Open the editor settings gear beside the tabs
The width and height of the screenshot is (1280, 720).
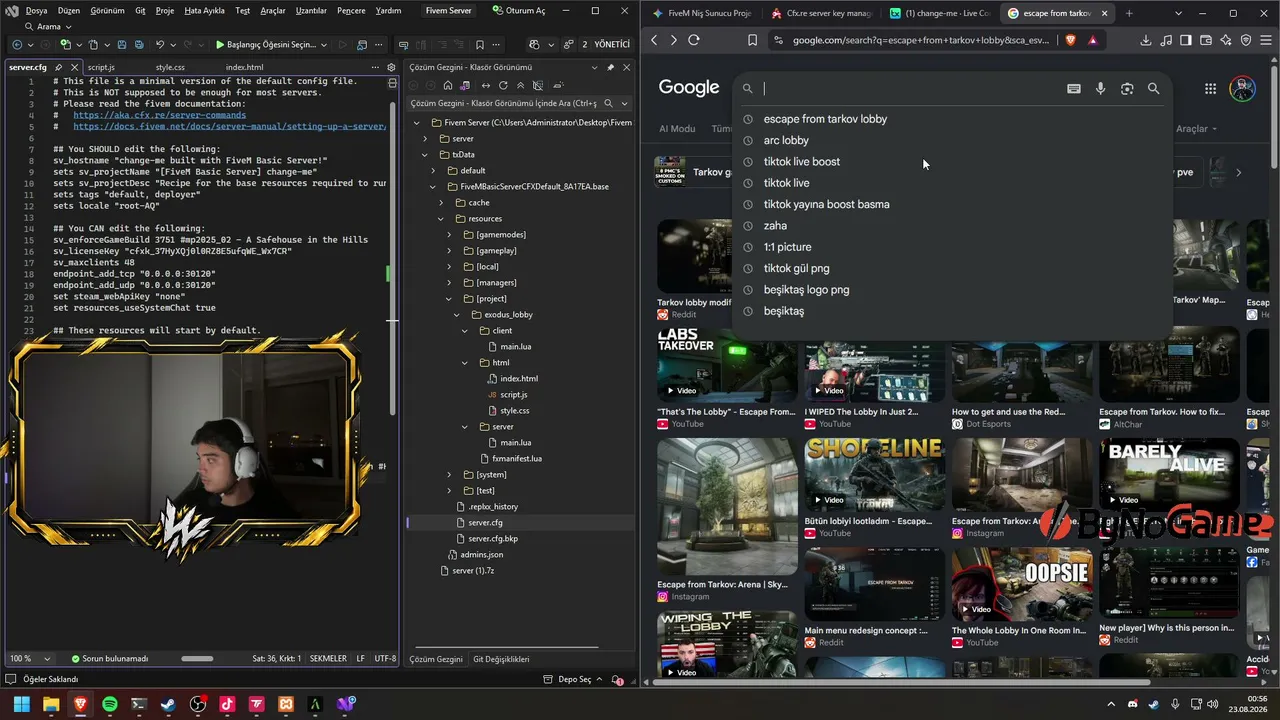[391, 67]
